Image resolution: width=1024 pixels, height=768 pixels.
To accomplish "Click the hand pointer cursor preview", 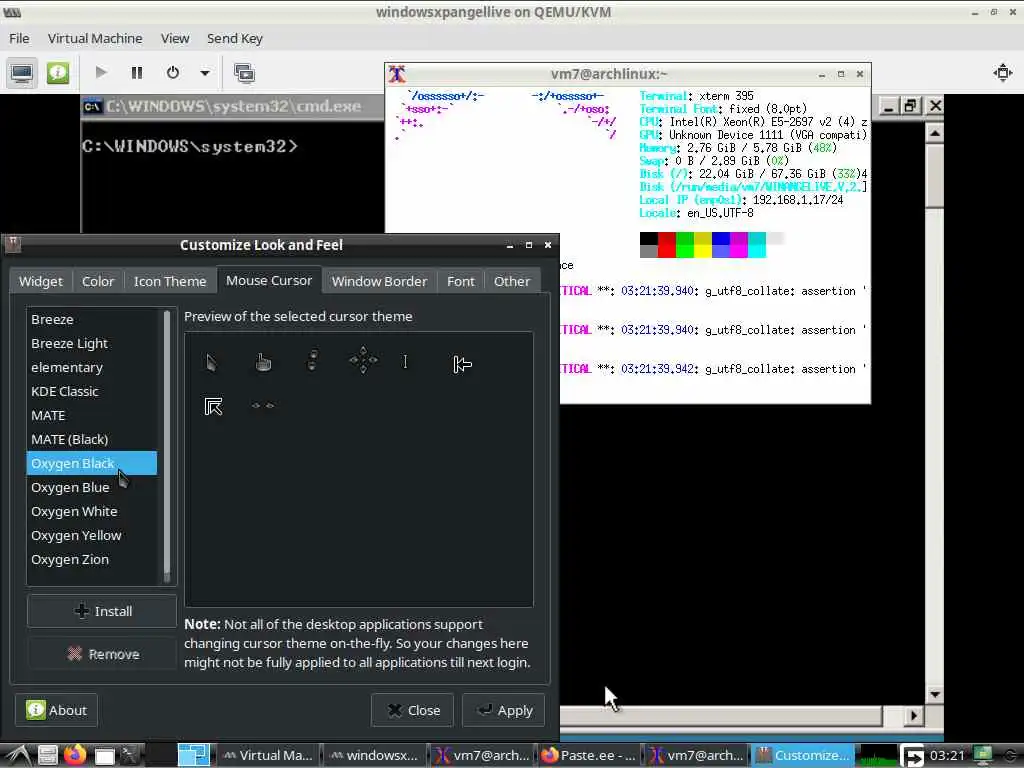I will (x=263, y=362).
